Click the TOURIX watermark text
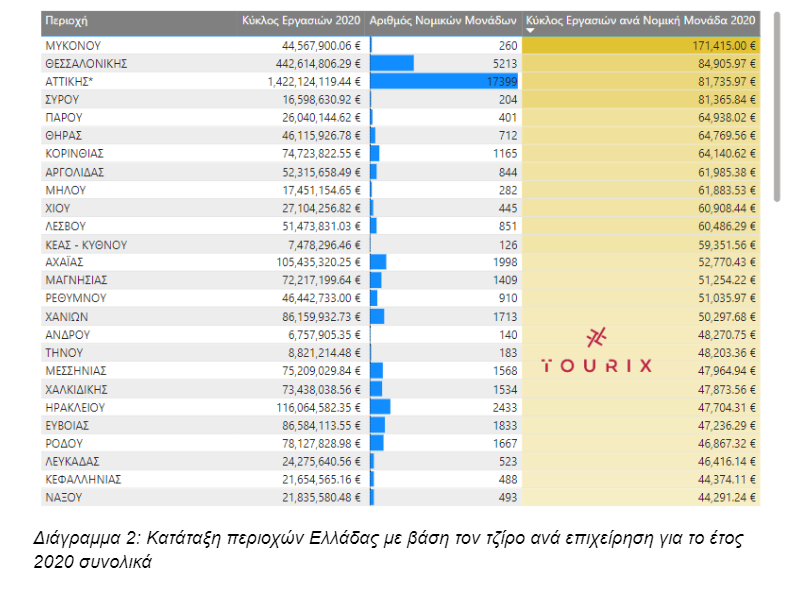Viewport: 801px width, 598px height. pyautogui.click(x=596, y=366)
